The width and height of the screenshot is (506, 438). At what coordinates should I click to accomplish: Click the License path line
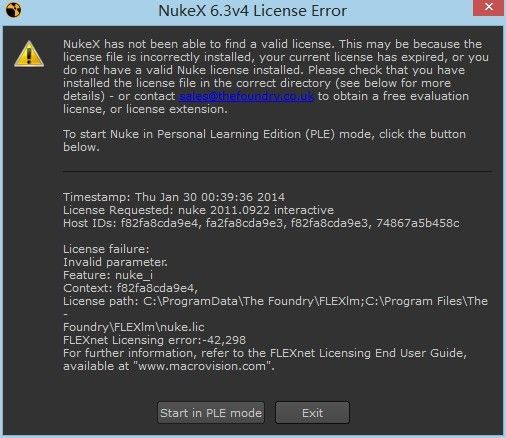(275, 301)
